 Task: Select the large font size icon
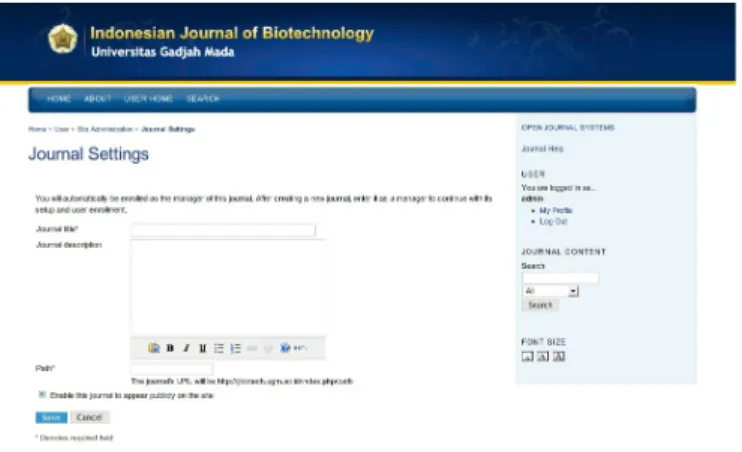559,356
